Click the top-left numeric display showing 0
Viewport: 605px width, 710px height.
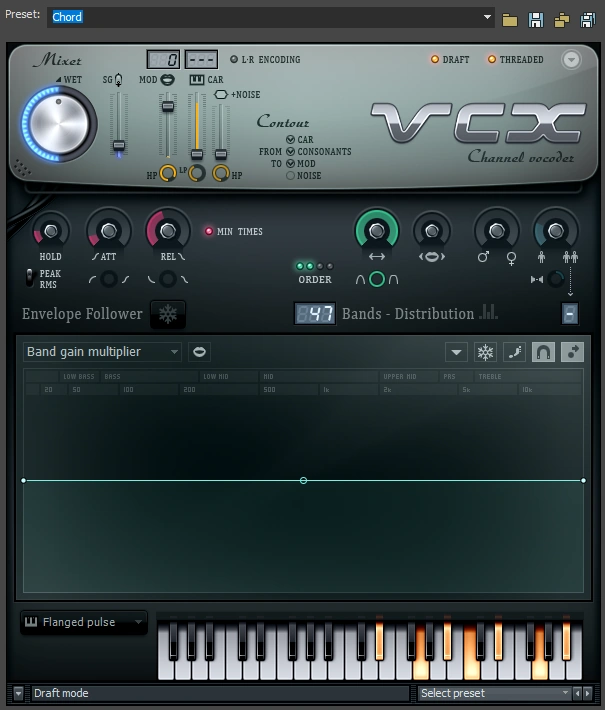tap(163, 59)
